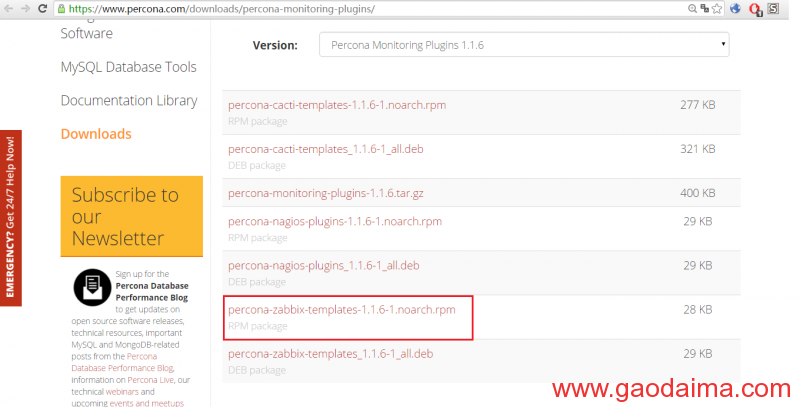Download percona-cacti-templates-1.1.6-1.noarch.rpm
The image size is (800, 407).
[337, 105]
